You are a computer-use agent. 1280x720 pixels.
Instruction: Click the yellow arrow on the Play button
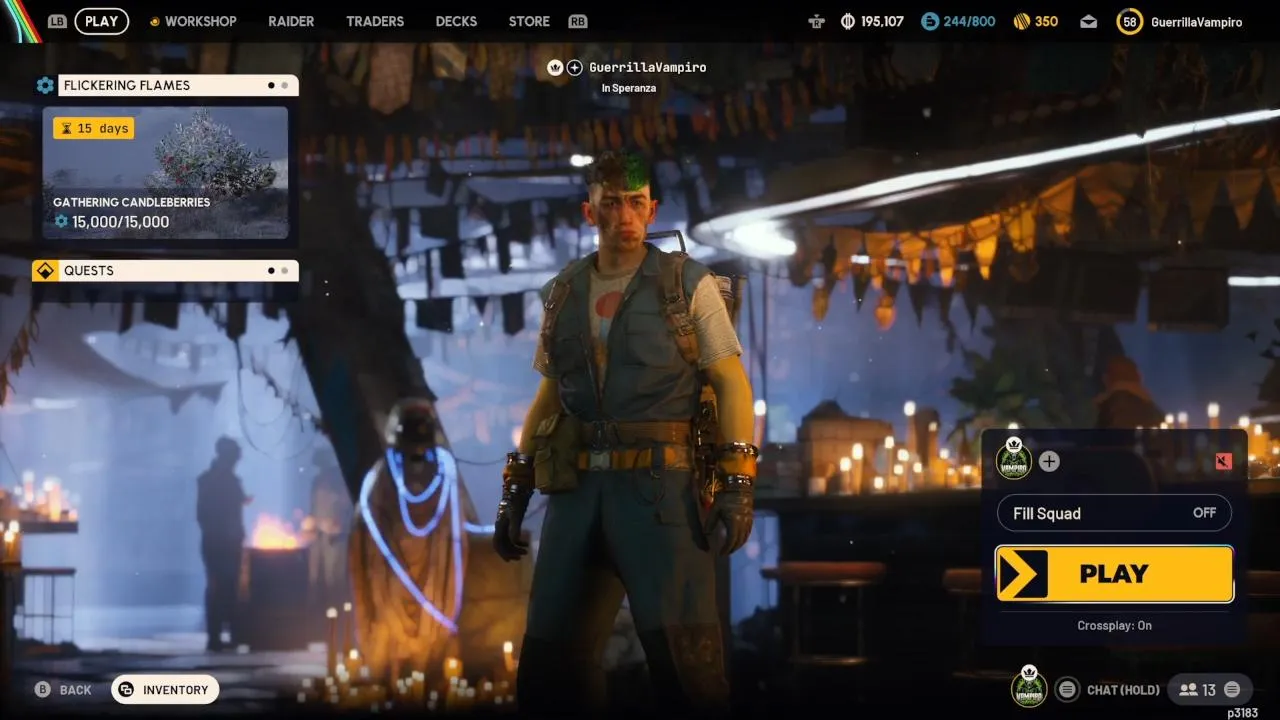point(1023,574)
